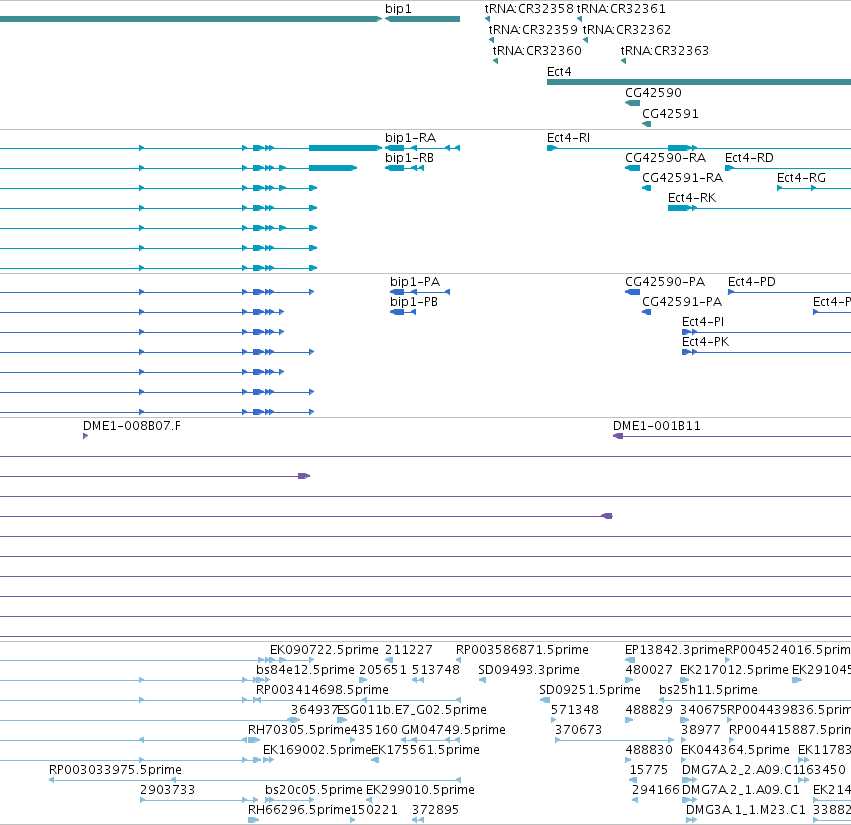Click the RP003033975.5prime EST label

[x=115, y=770]
